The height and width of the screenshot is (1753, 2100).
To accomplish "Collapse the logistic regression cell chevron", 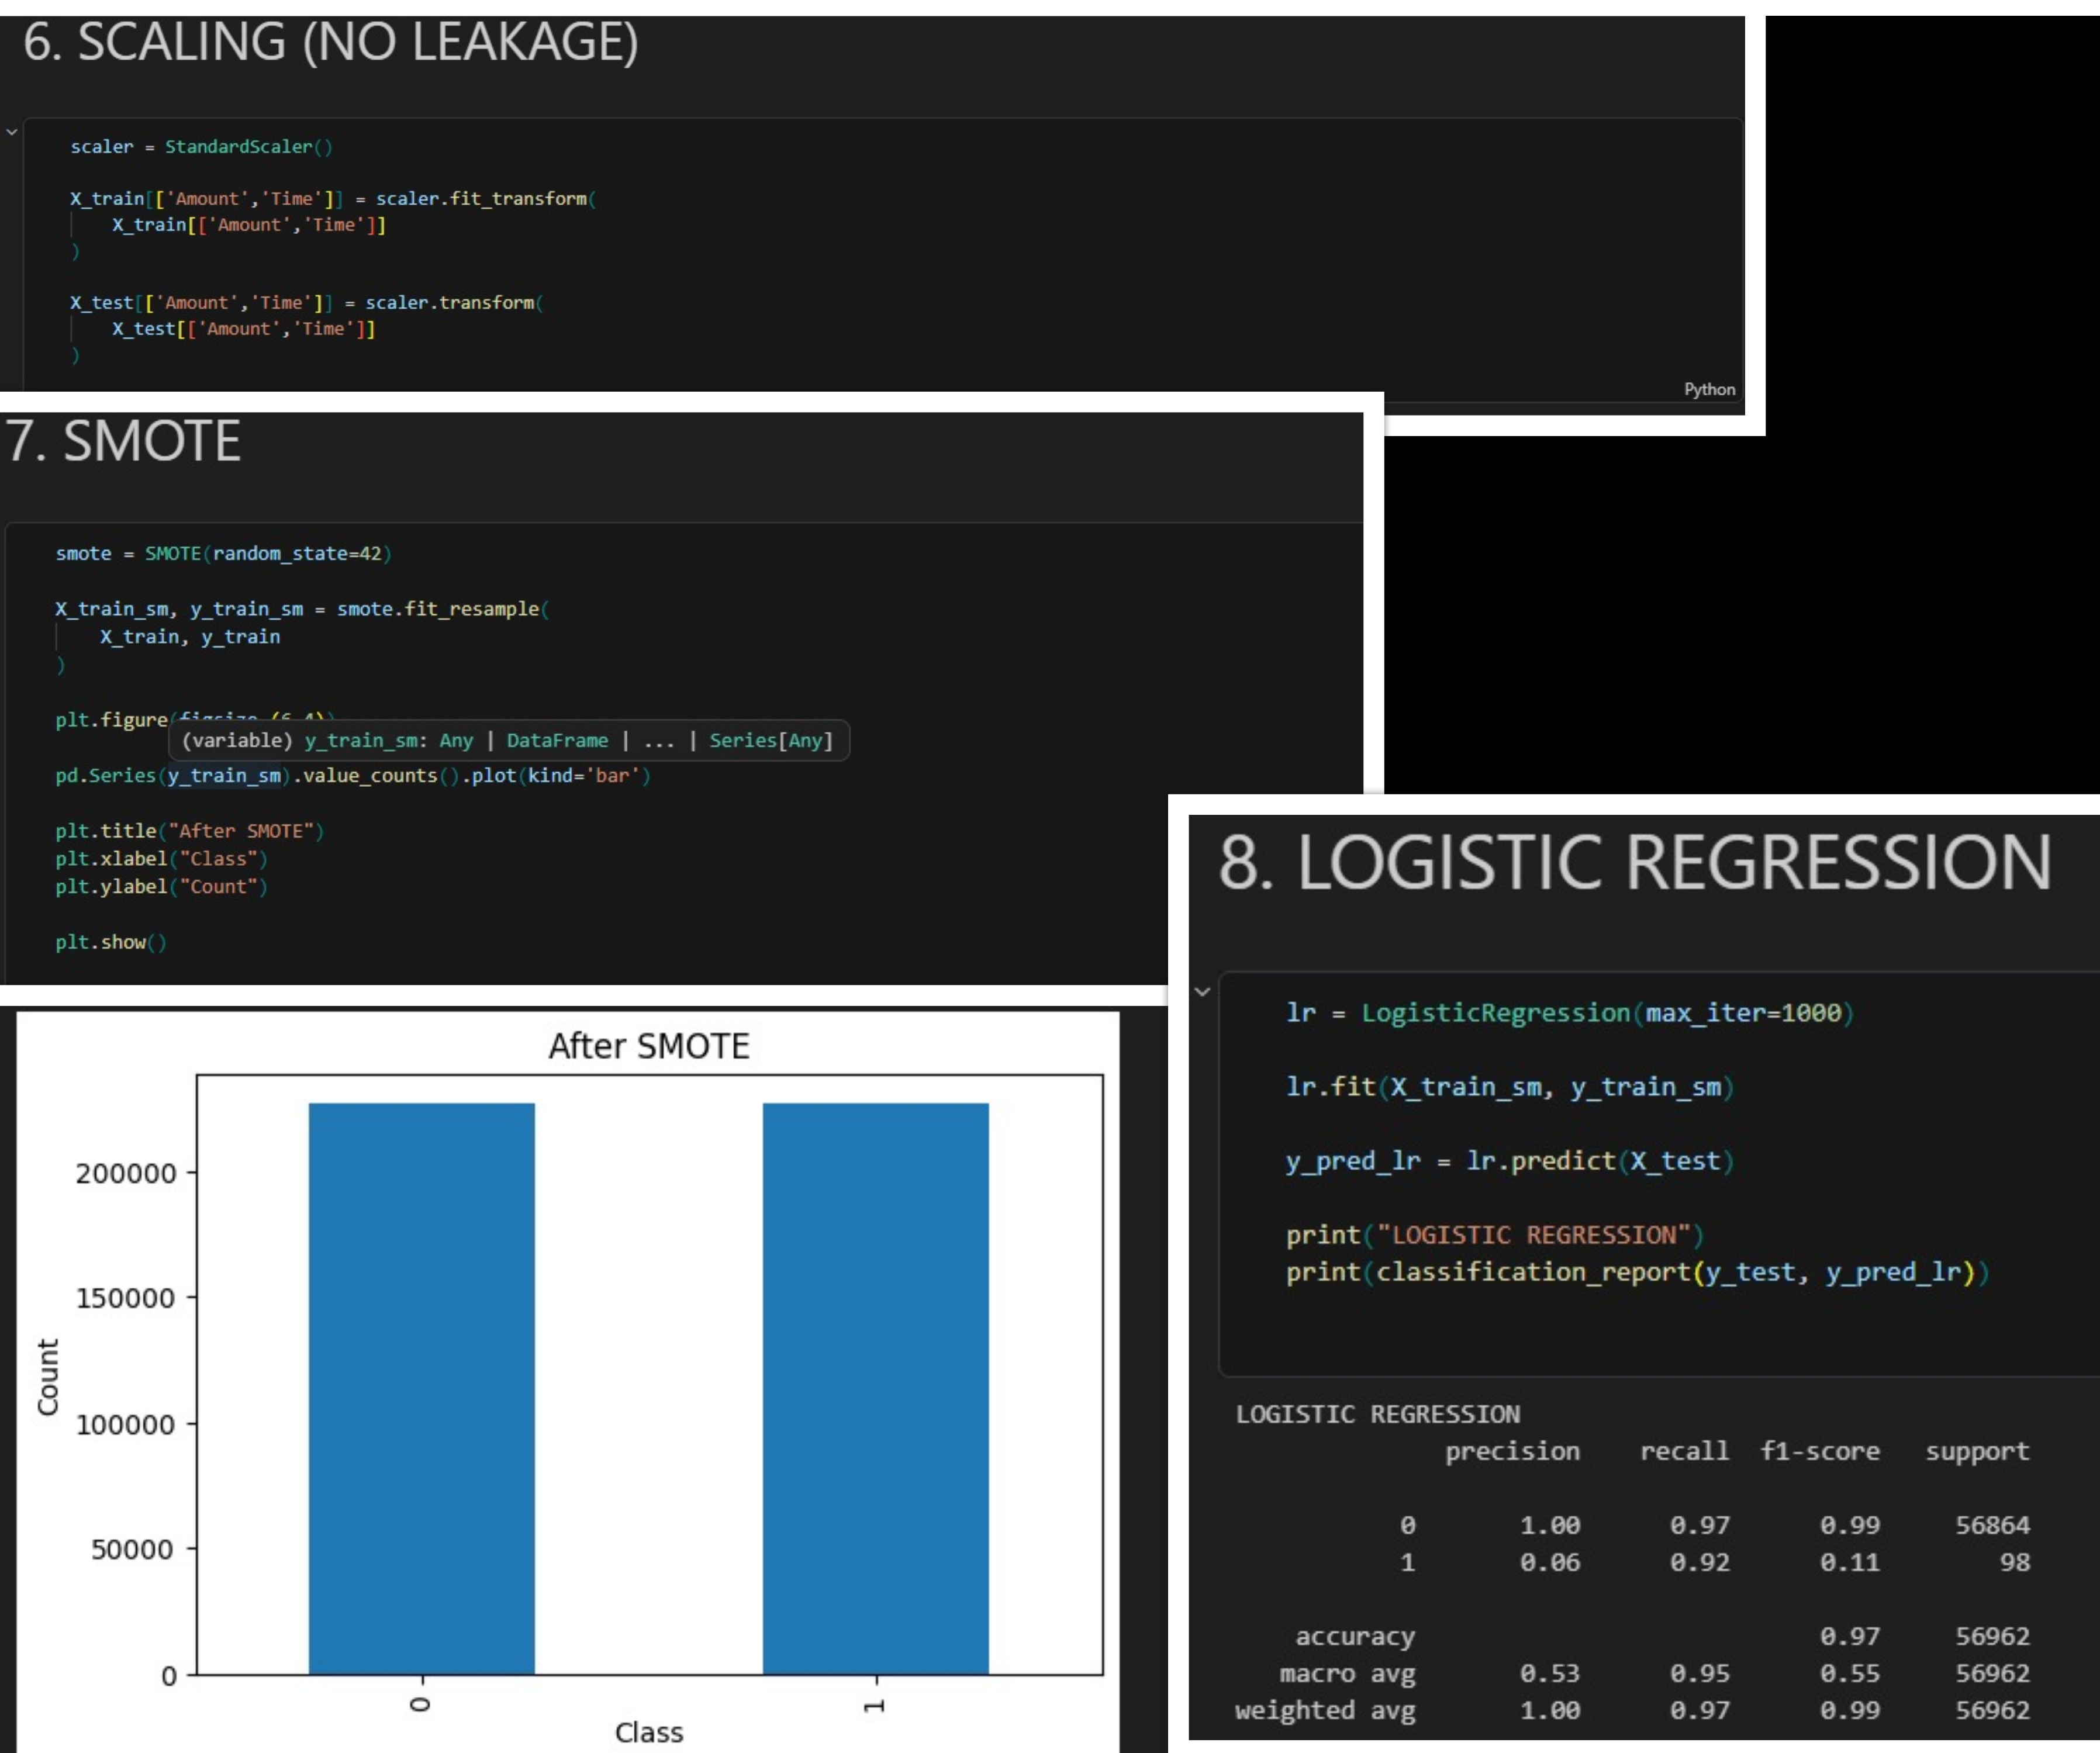I will [x=1203, y=992].
